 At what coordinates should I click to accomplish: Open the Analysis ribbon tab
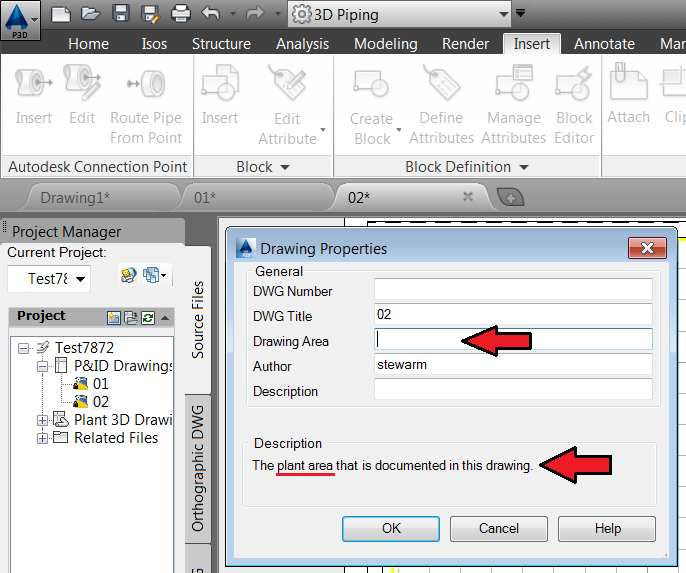coord(302,44)
